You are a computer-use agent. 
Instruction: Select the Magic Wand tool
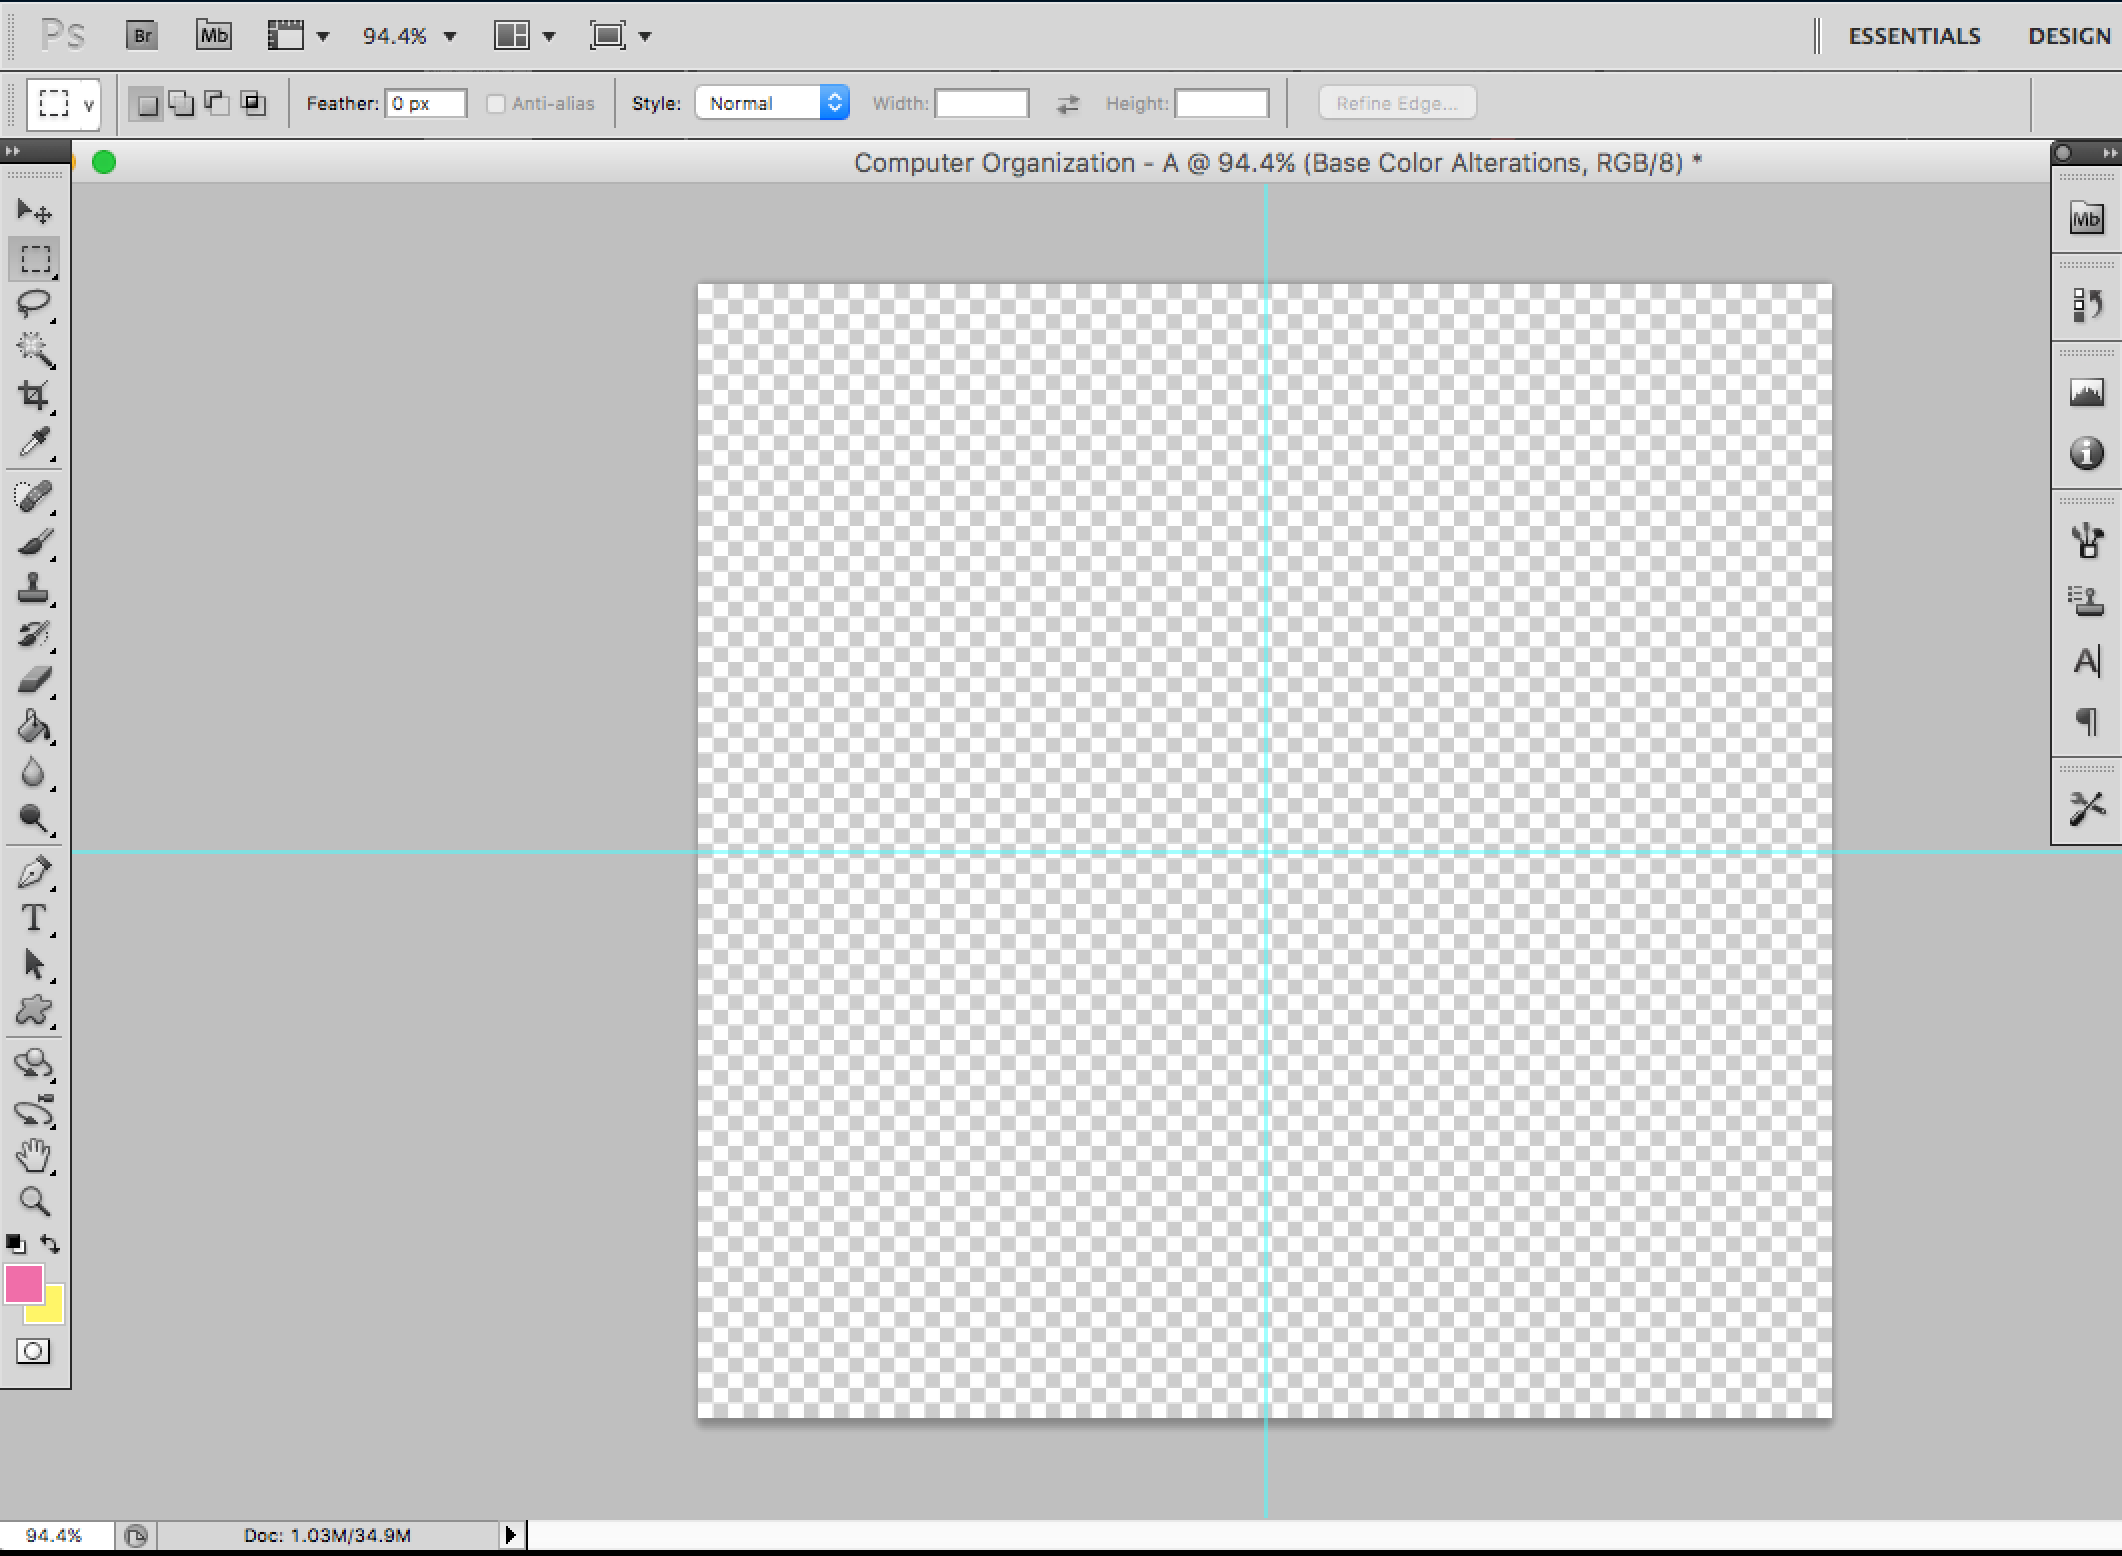[34, 350]
